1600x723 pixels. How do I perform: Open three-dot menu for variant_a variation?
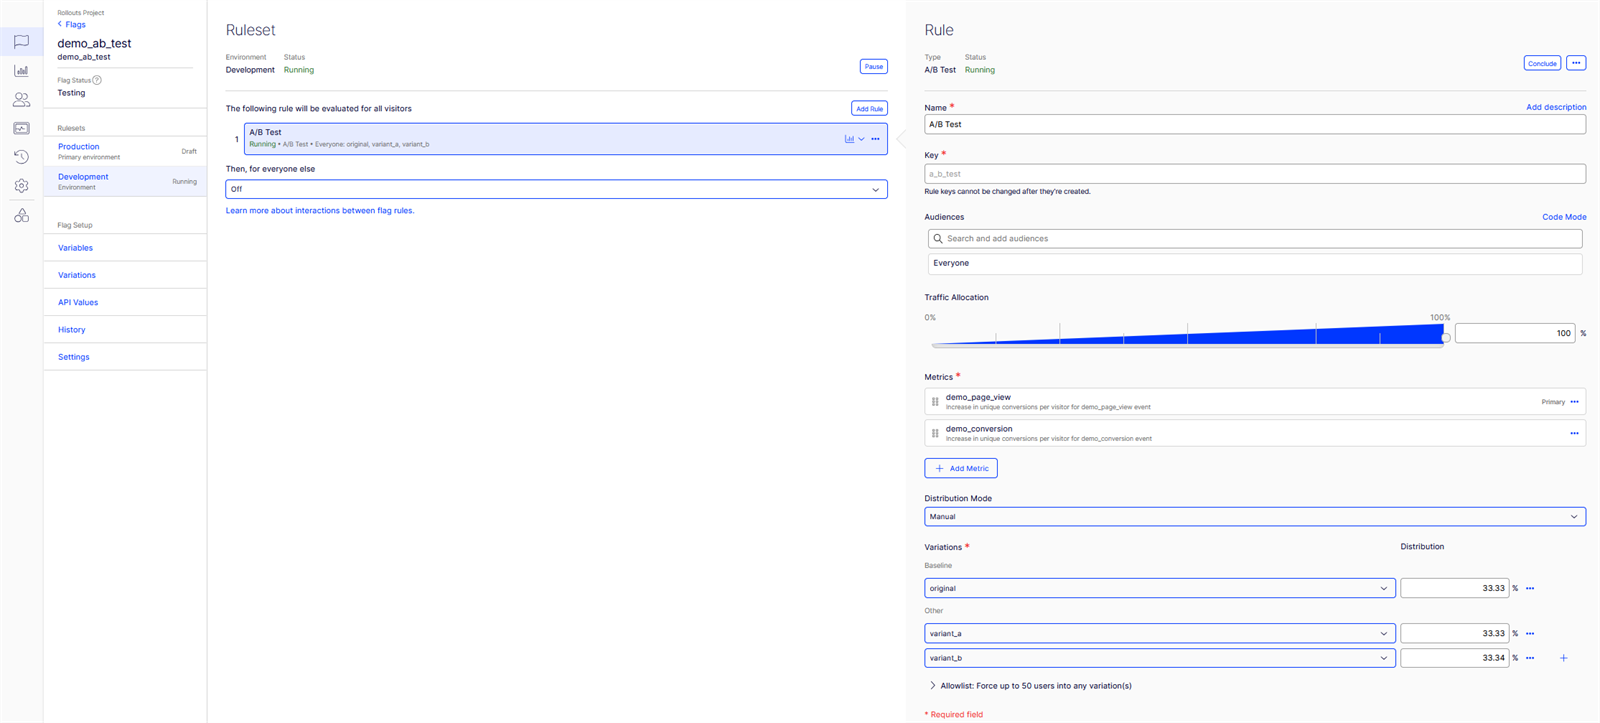click(x=1530, y=634)
